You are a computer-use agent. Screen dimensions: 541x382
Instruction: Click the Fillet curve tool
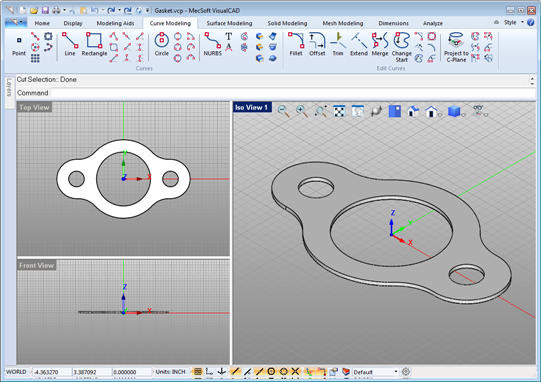(x=296, y=44)
